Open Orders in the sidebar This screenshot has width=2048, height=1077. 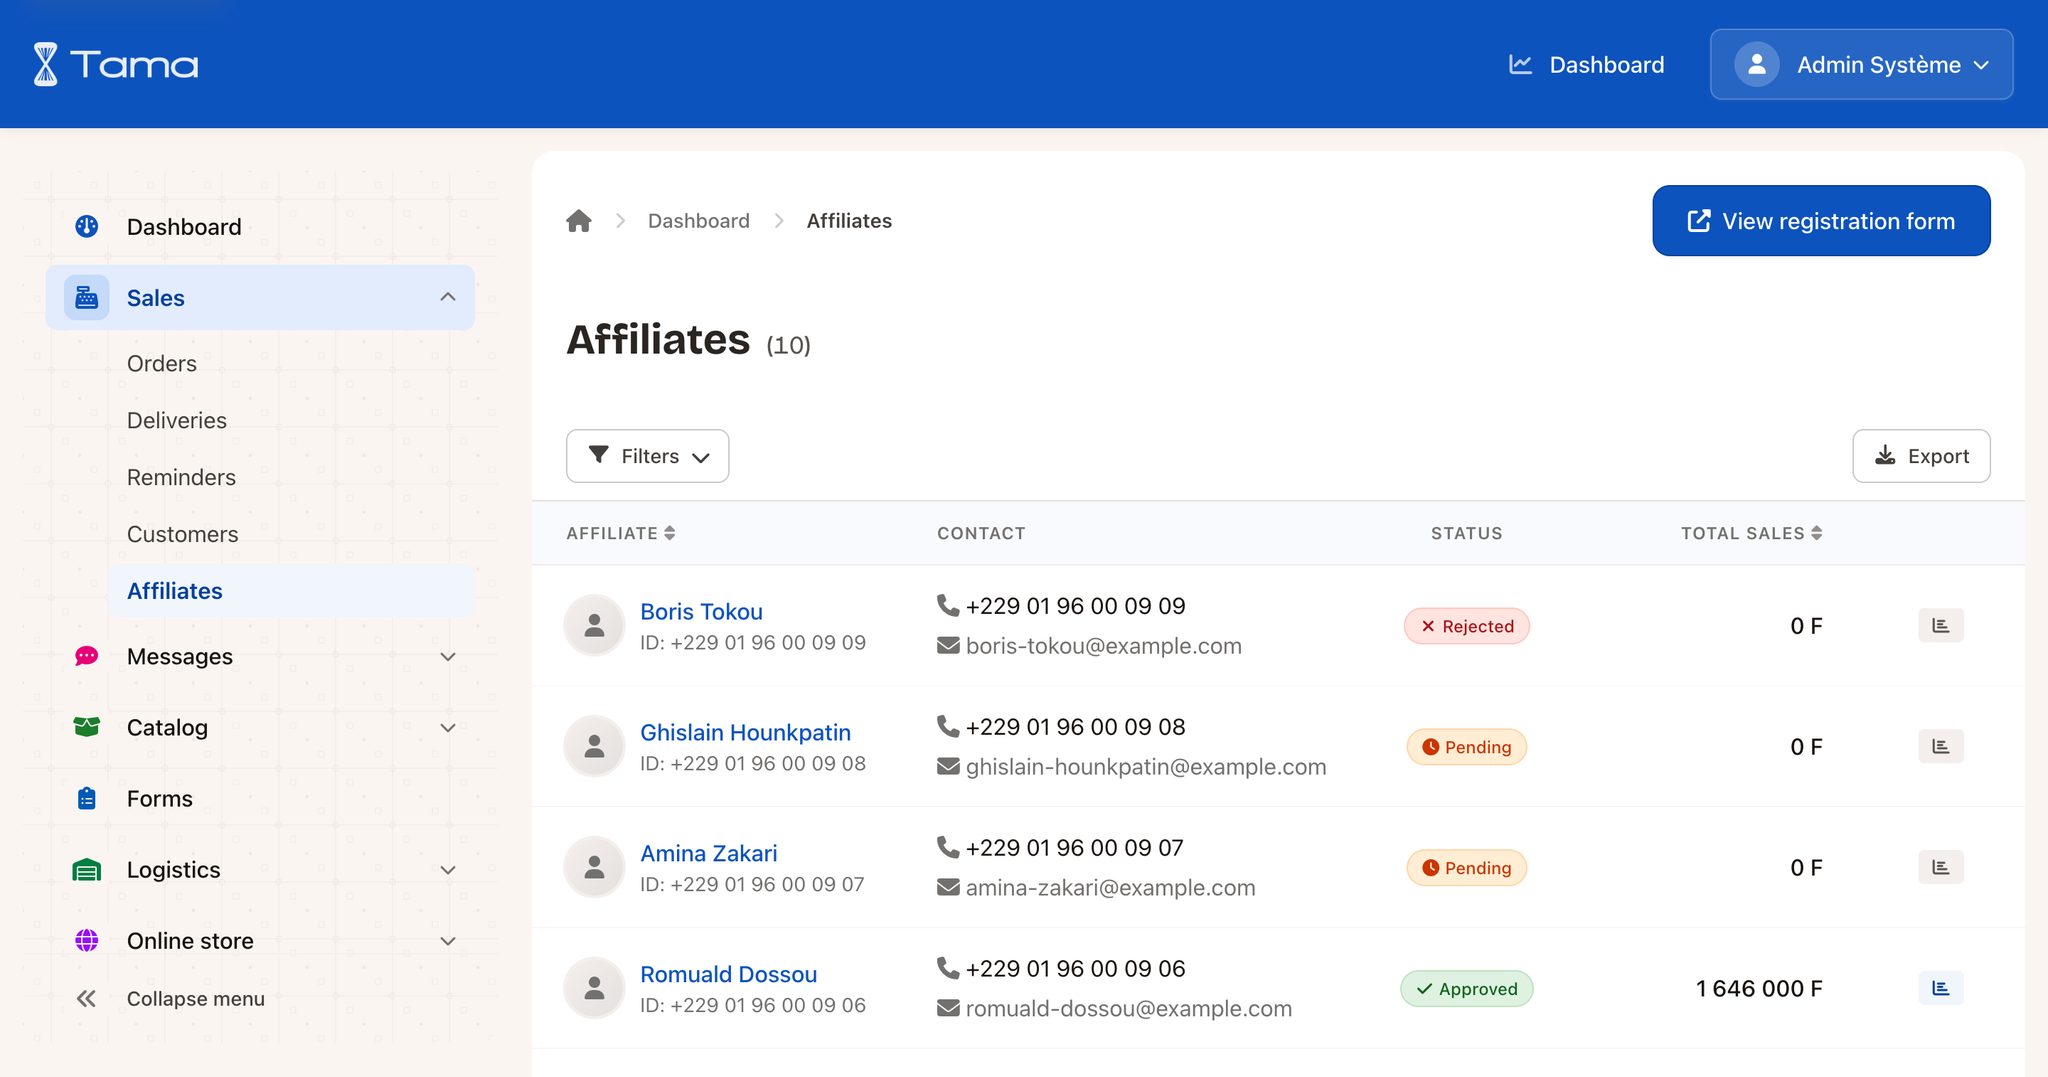(162, 364)
